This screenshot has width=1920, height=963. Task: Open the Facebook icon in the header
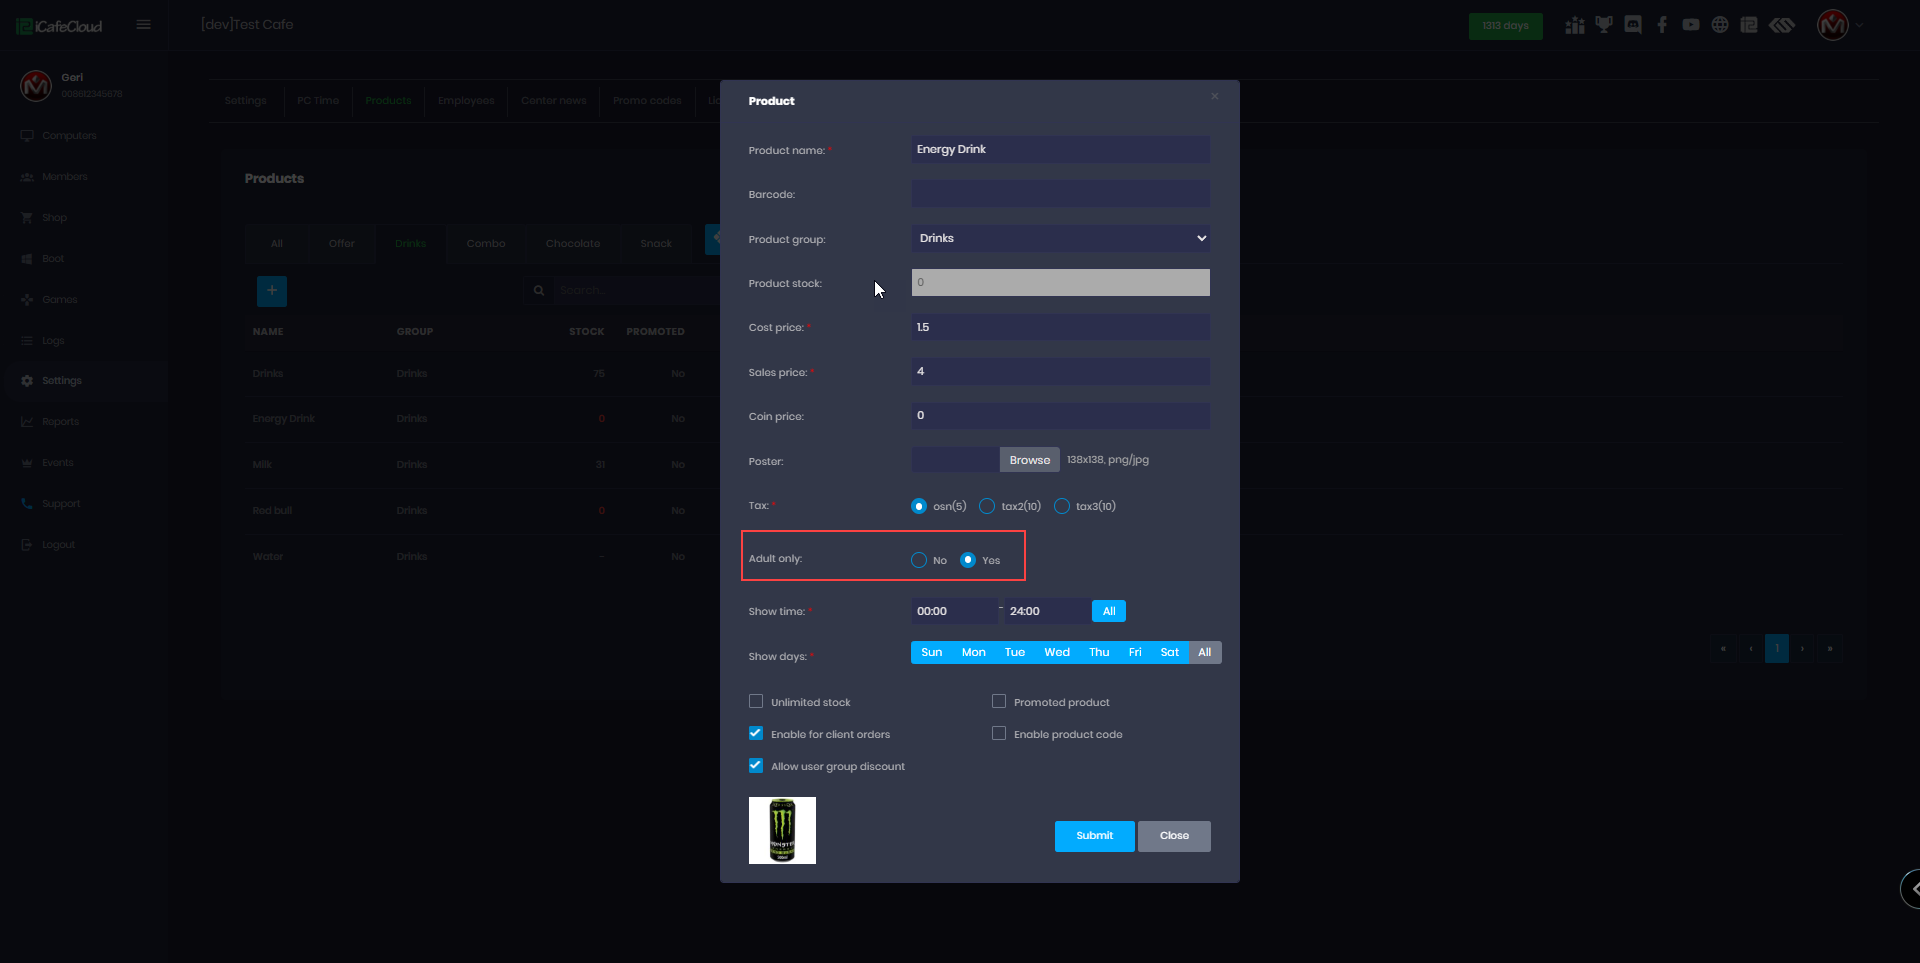1662,25
